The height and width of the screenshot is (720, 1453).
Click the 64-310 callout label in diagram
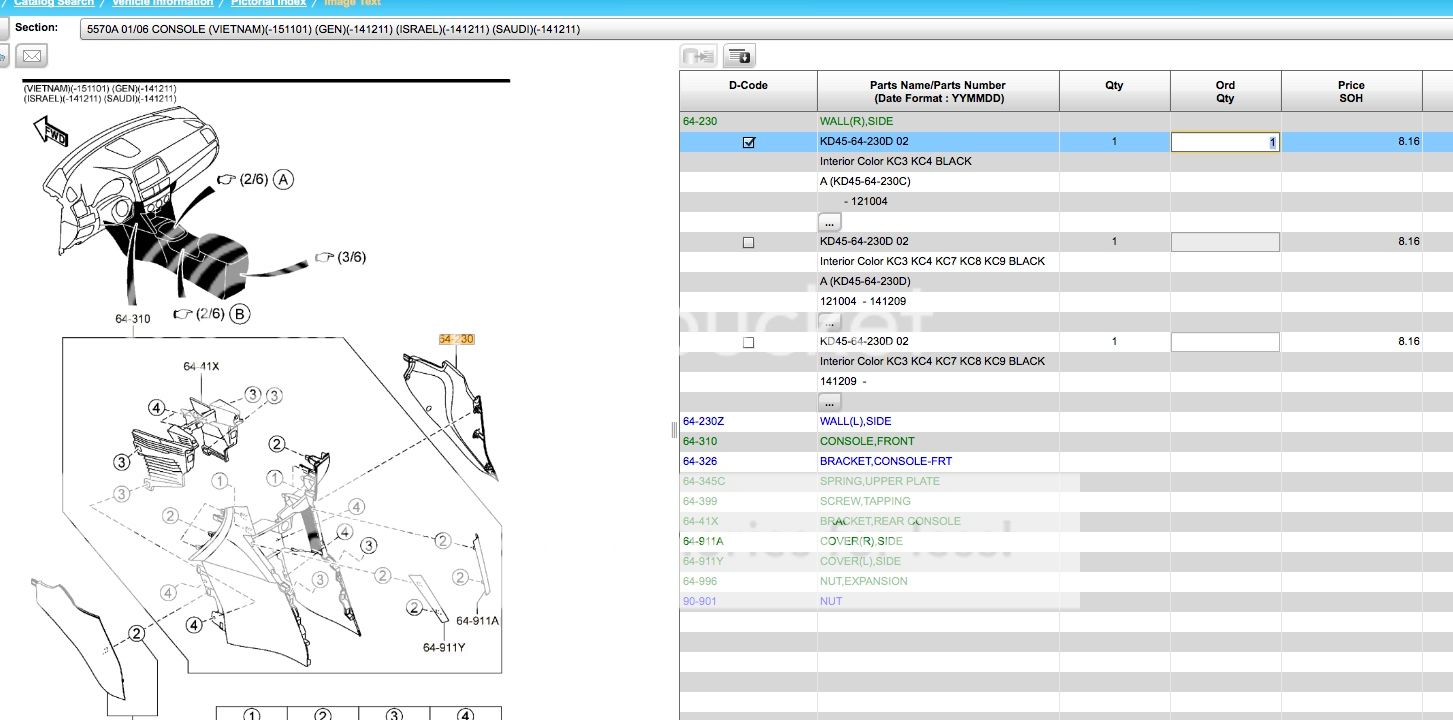[x=133, y=319]
